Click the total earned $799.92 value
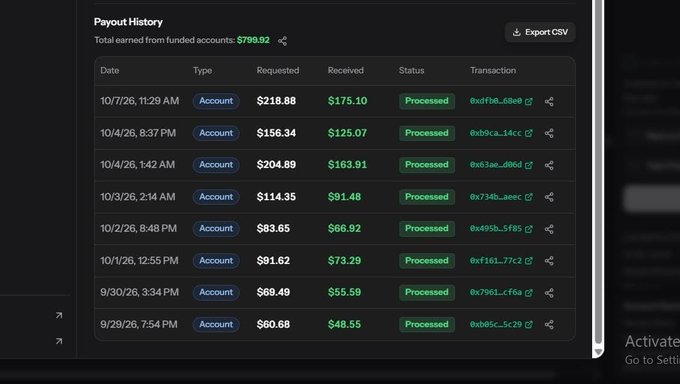680x384 pixels. [x=253, y=40]
